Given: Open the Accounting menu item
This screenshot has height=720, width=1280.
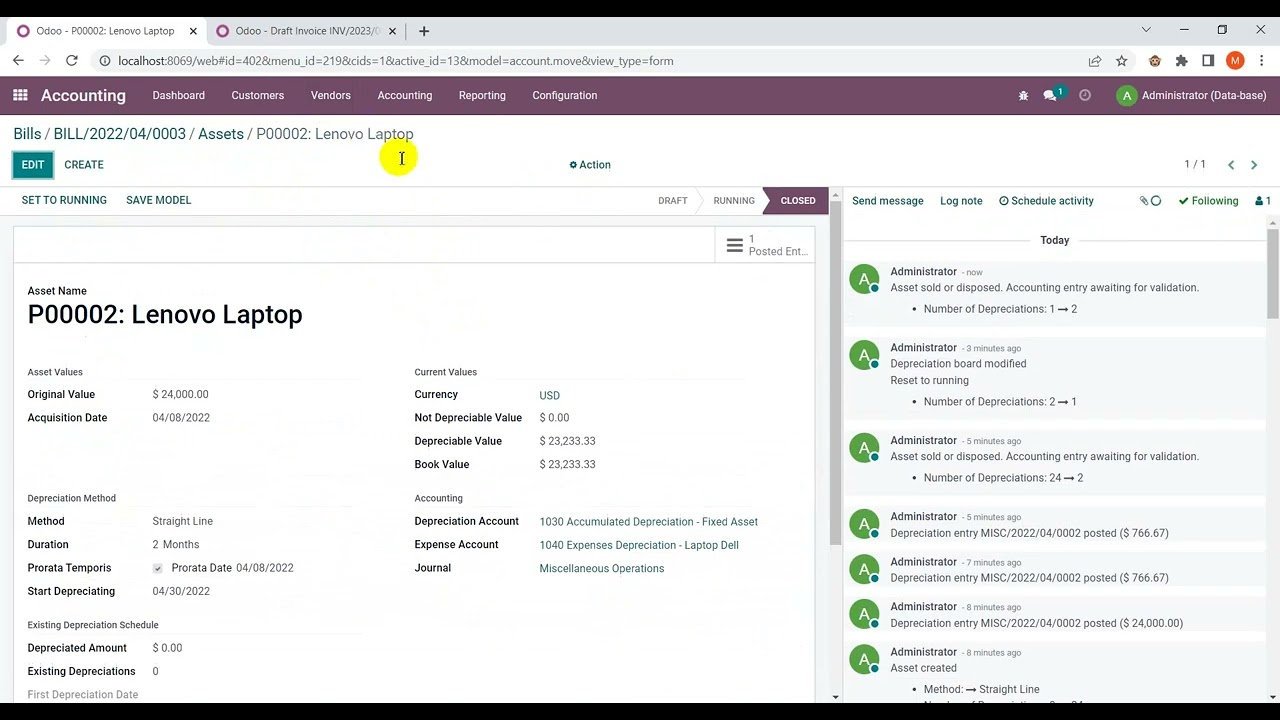Looking at the screenshot, I should pyautogui.click(x=405, y=96).
